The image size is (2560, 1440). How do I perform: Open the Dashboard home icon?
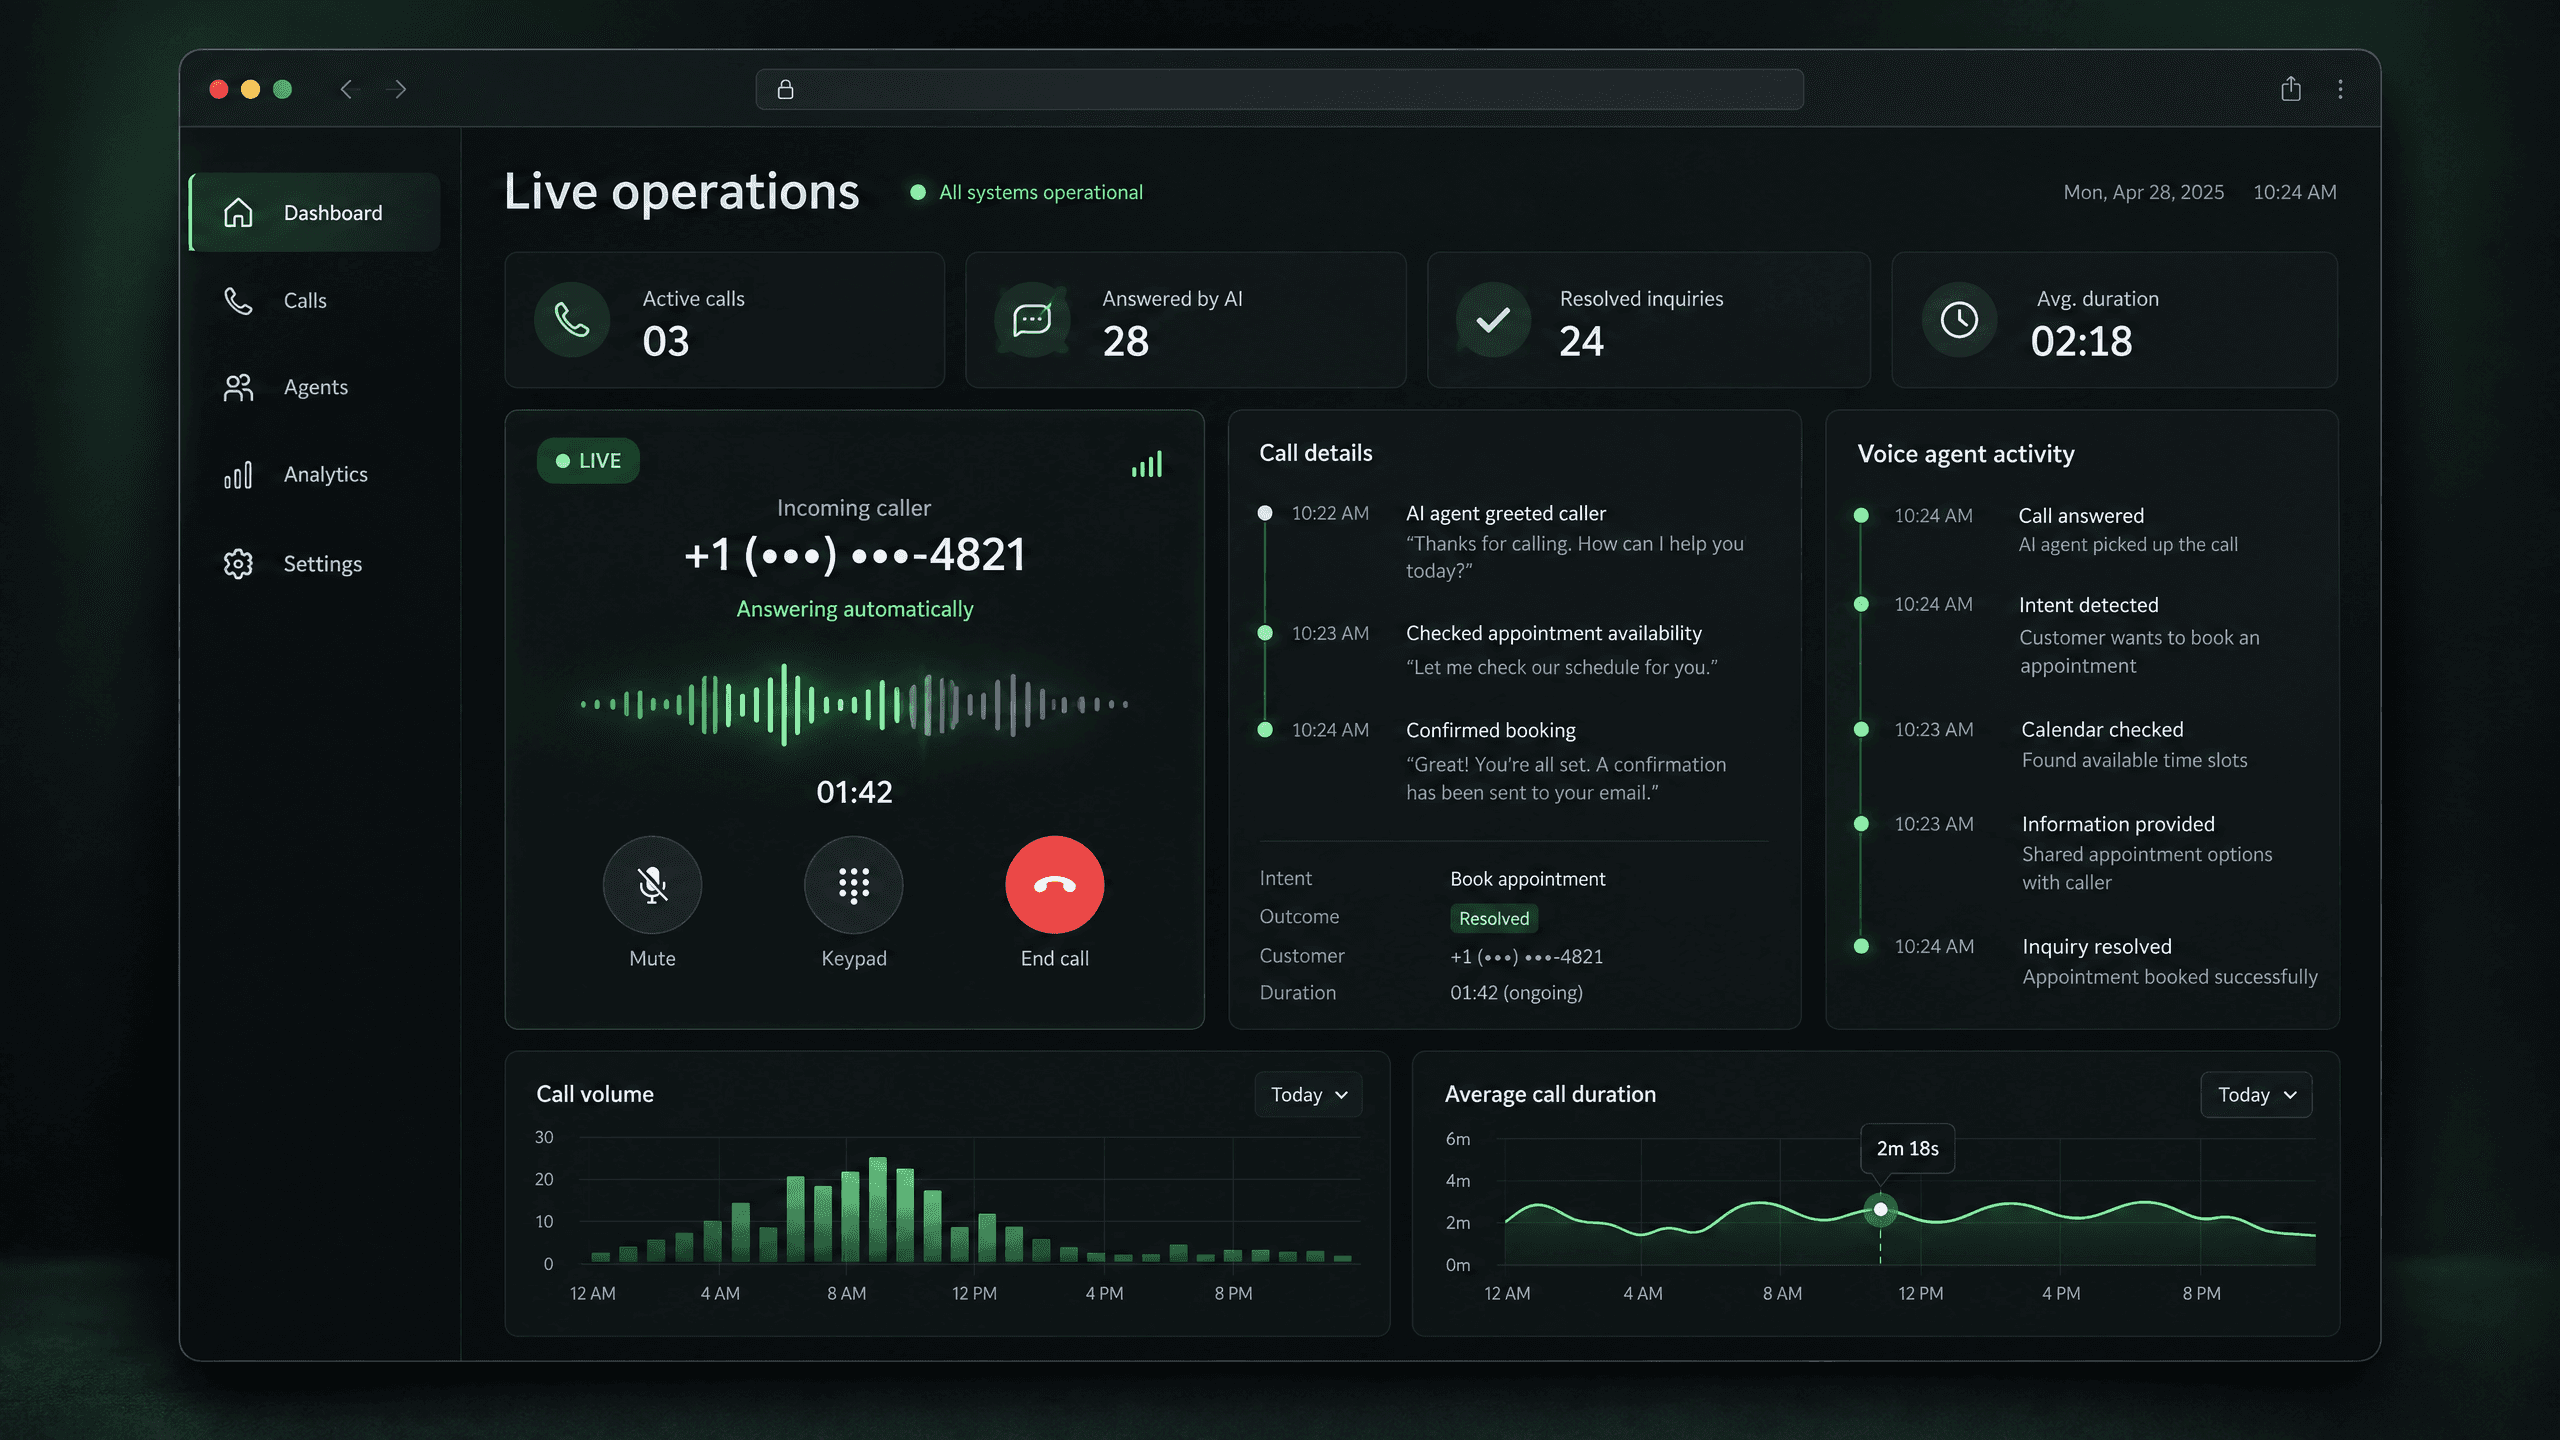click(238, 213)
